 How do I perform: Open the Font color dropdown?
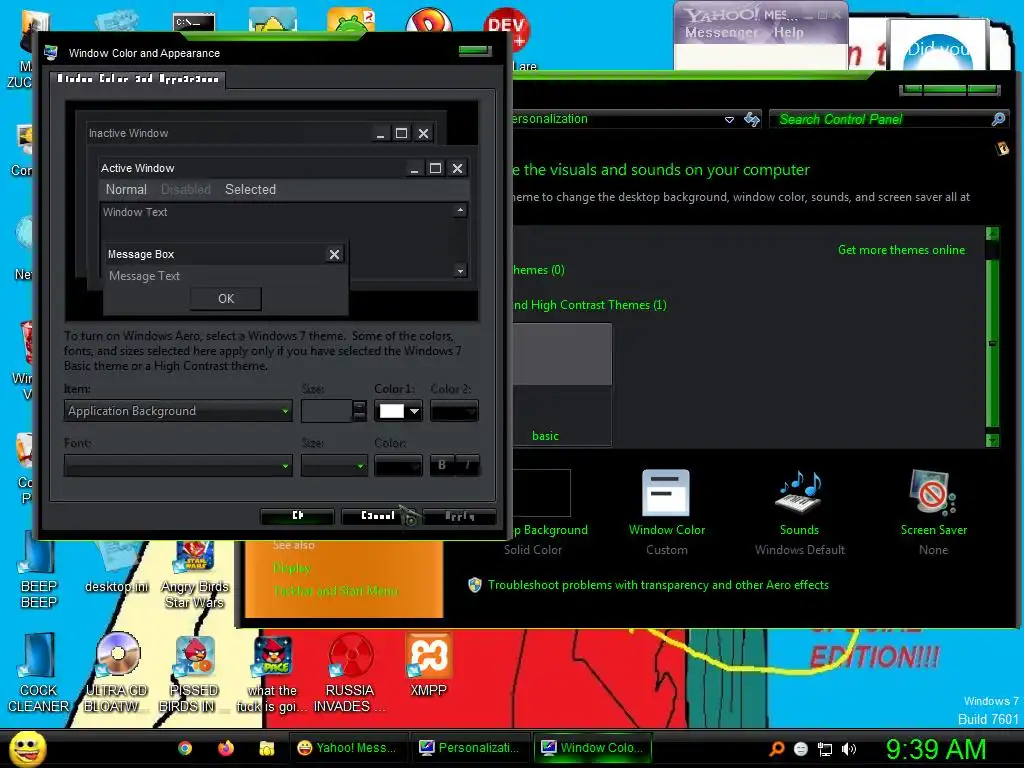pyautogui.click(x=398, y=466)
